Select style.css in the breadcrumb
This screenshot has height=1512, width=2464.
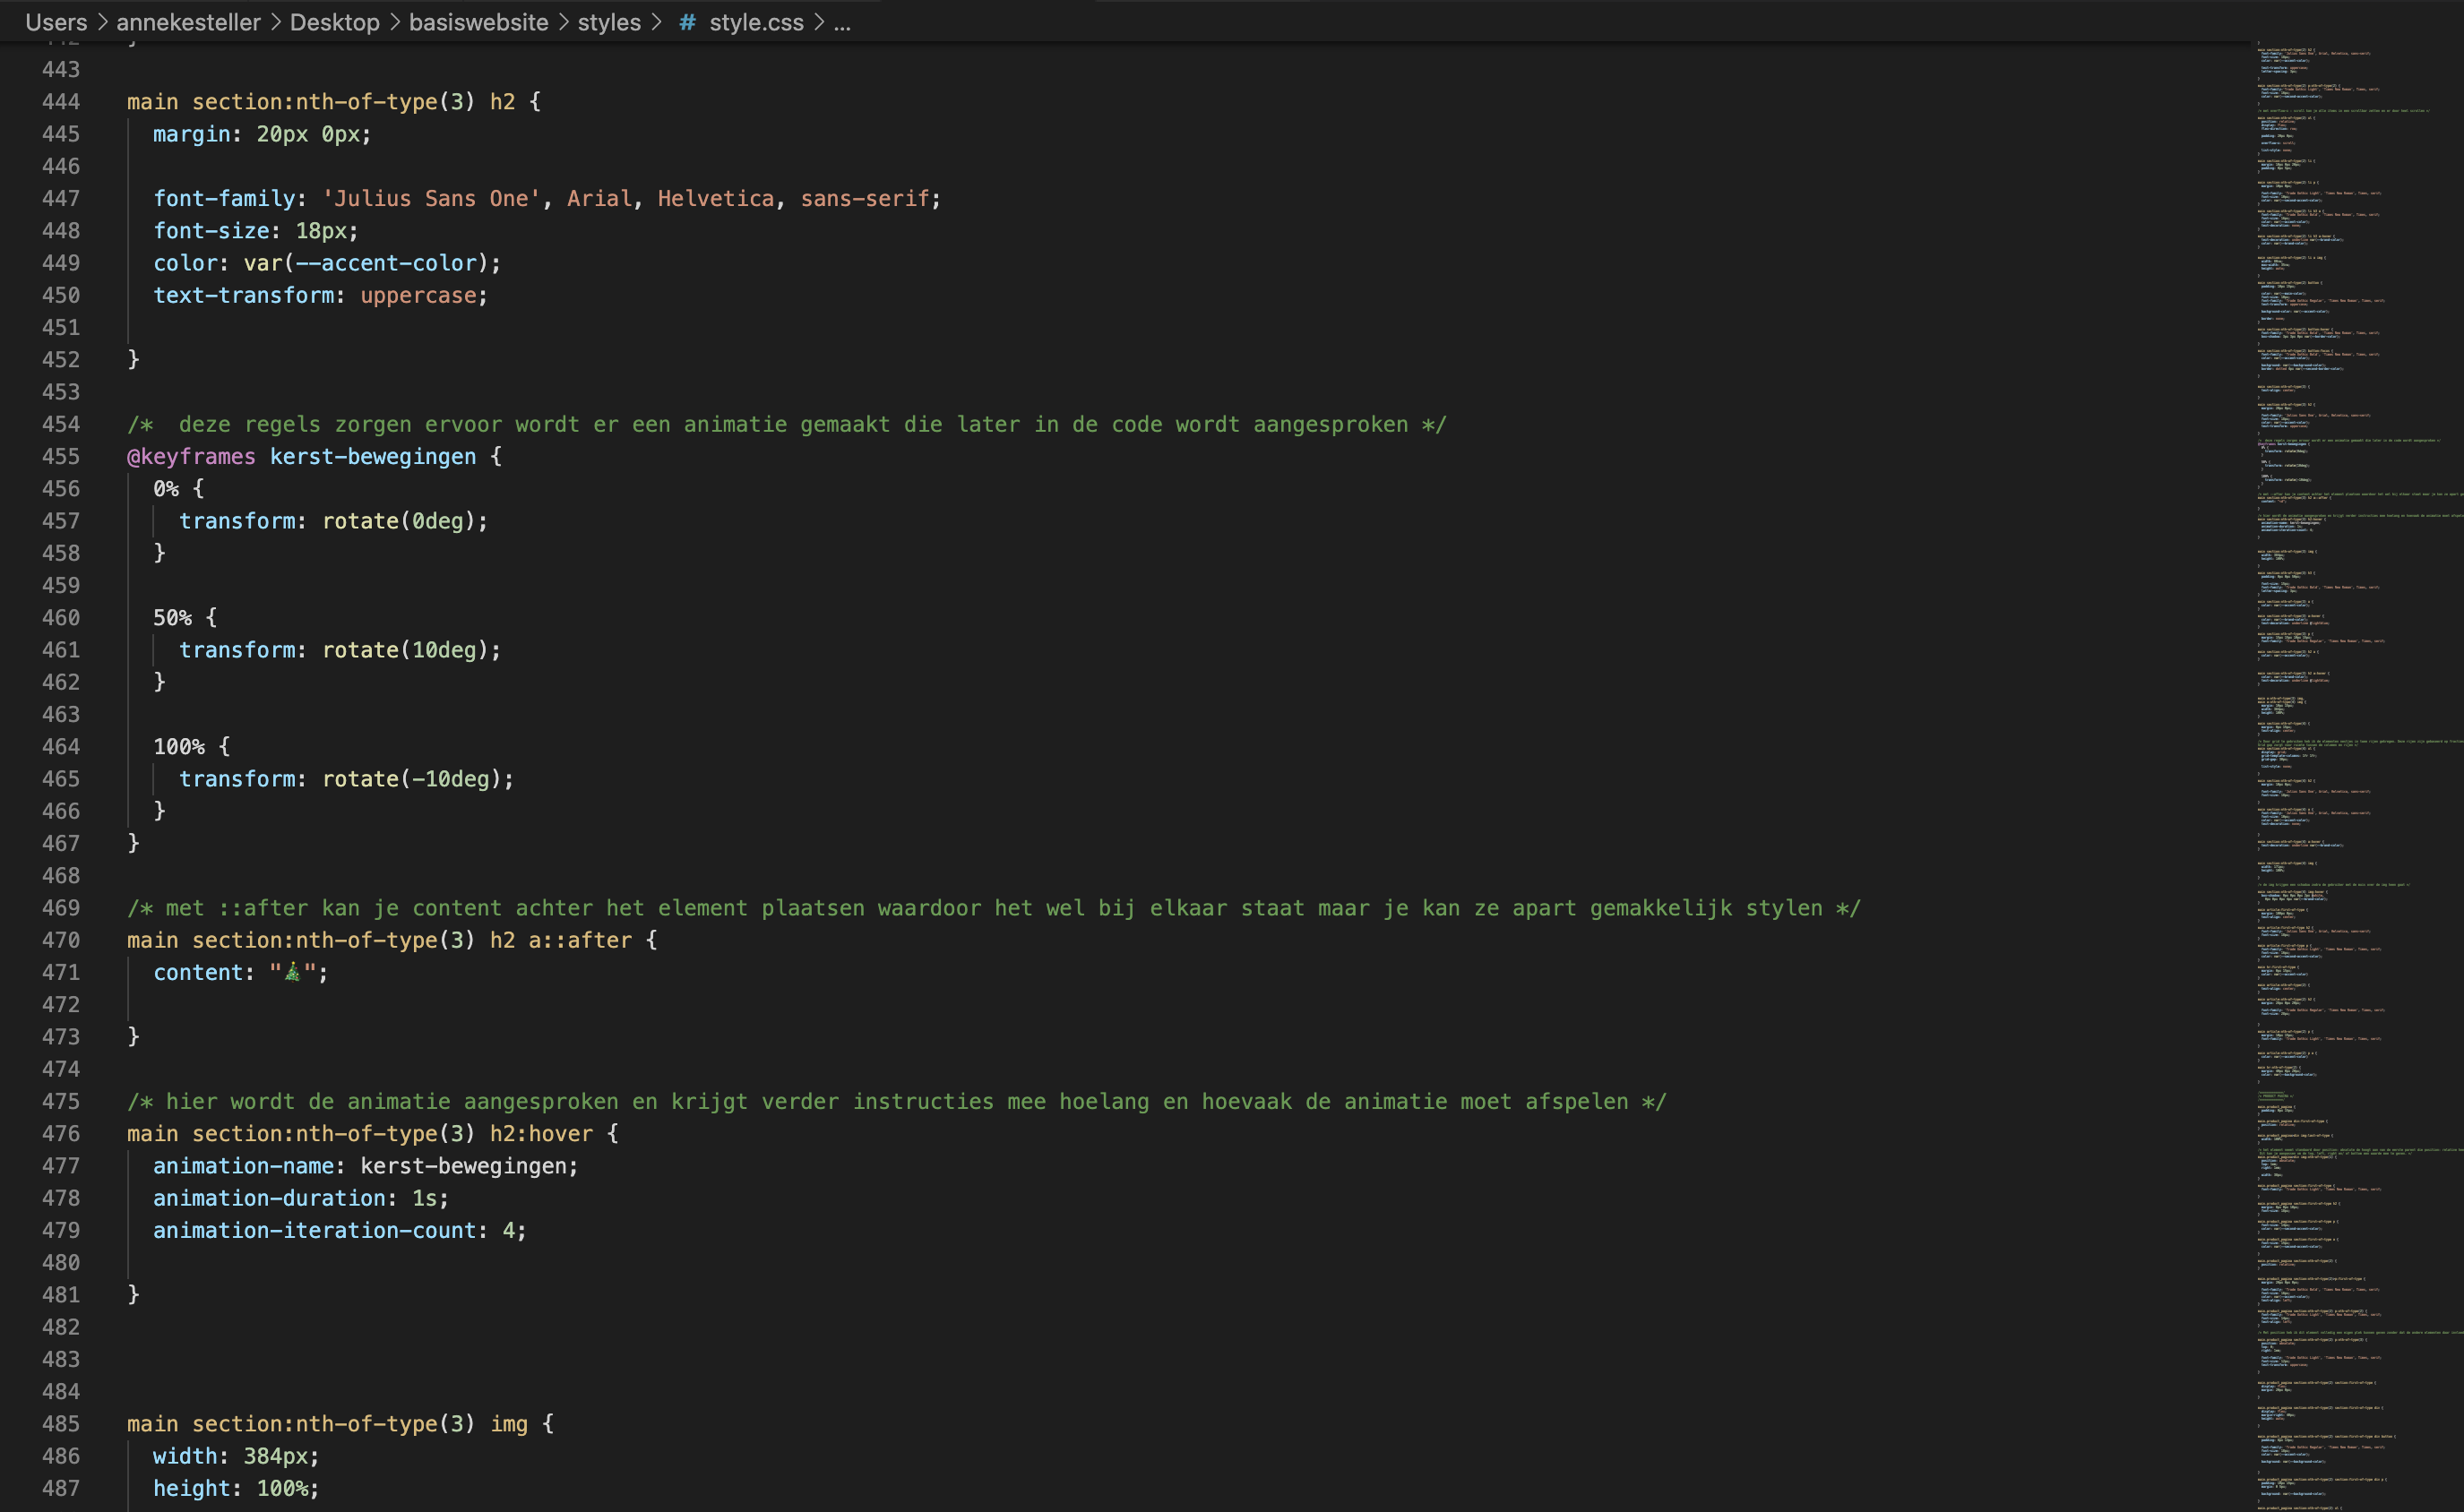point(756,22)
